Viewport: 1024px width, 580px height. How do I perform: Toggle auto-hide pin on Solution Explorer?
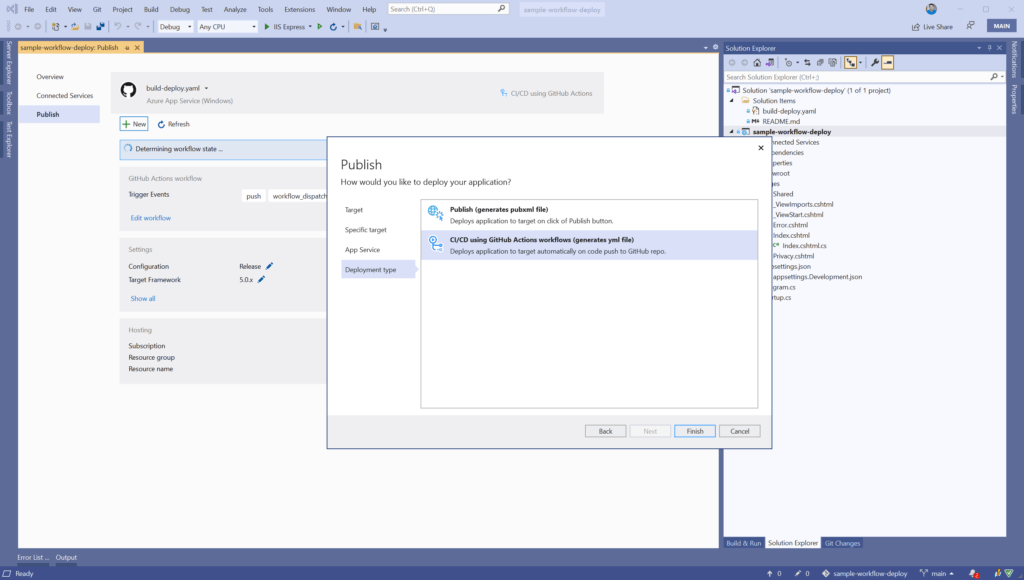[x=990, y=47]
